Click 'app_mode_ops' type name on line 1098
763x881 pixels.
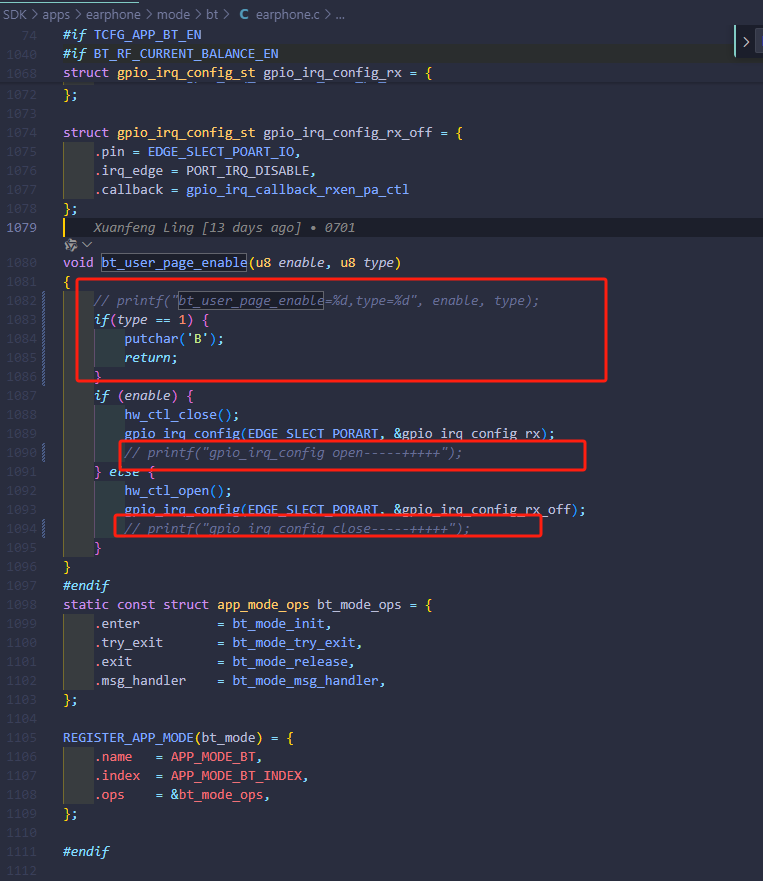coord(263,605)
